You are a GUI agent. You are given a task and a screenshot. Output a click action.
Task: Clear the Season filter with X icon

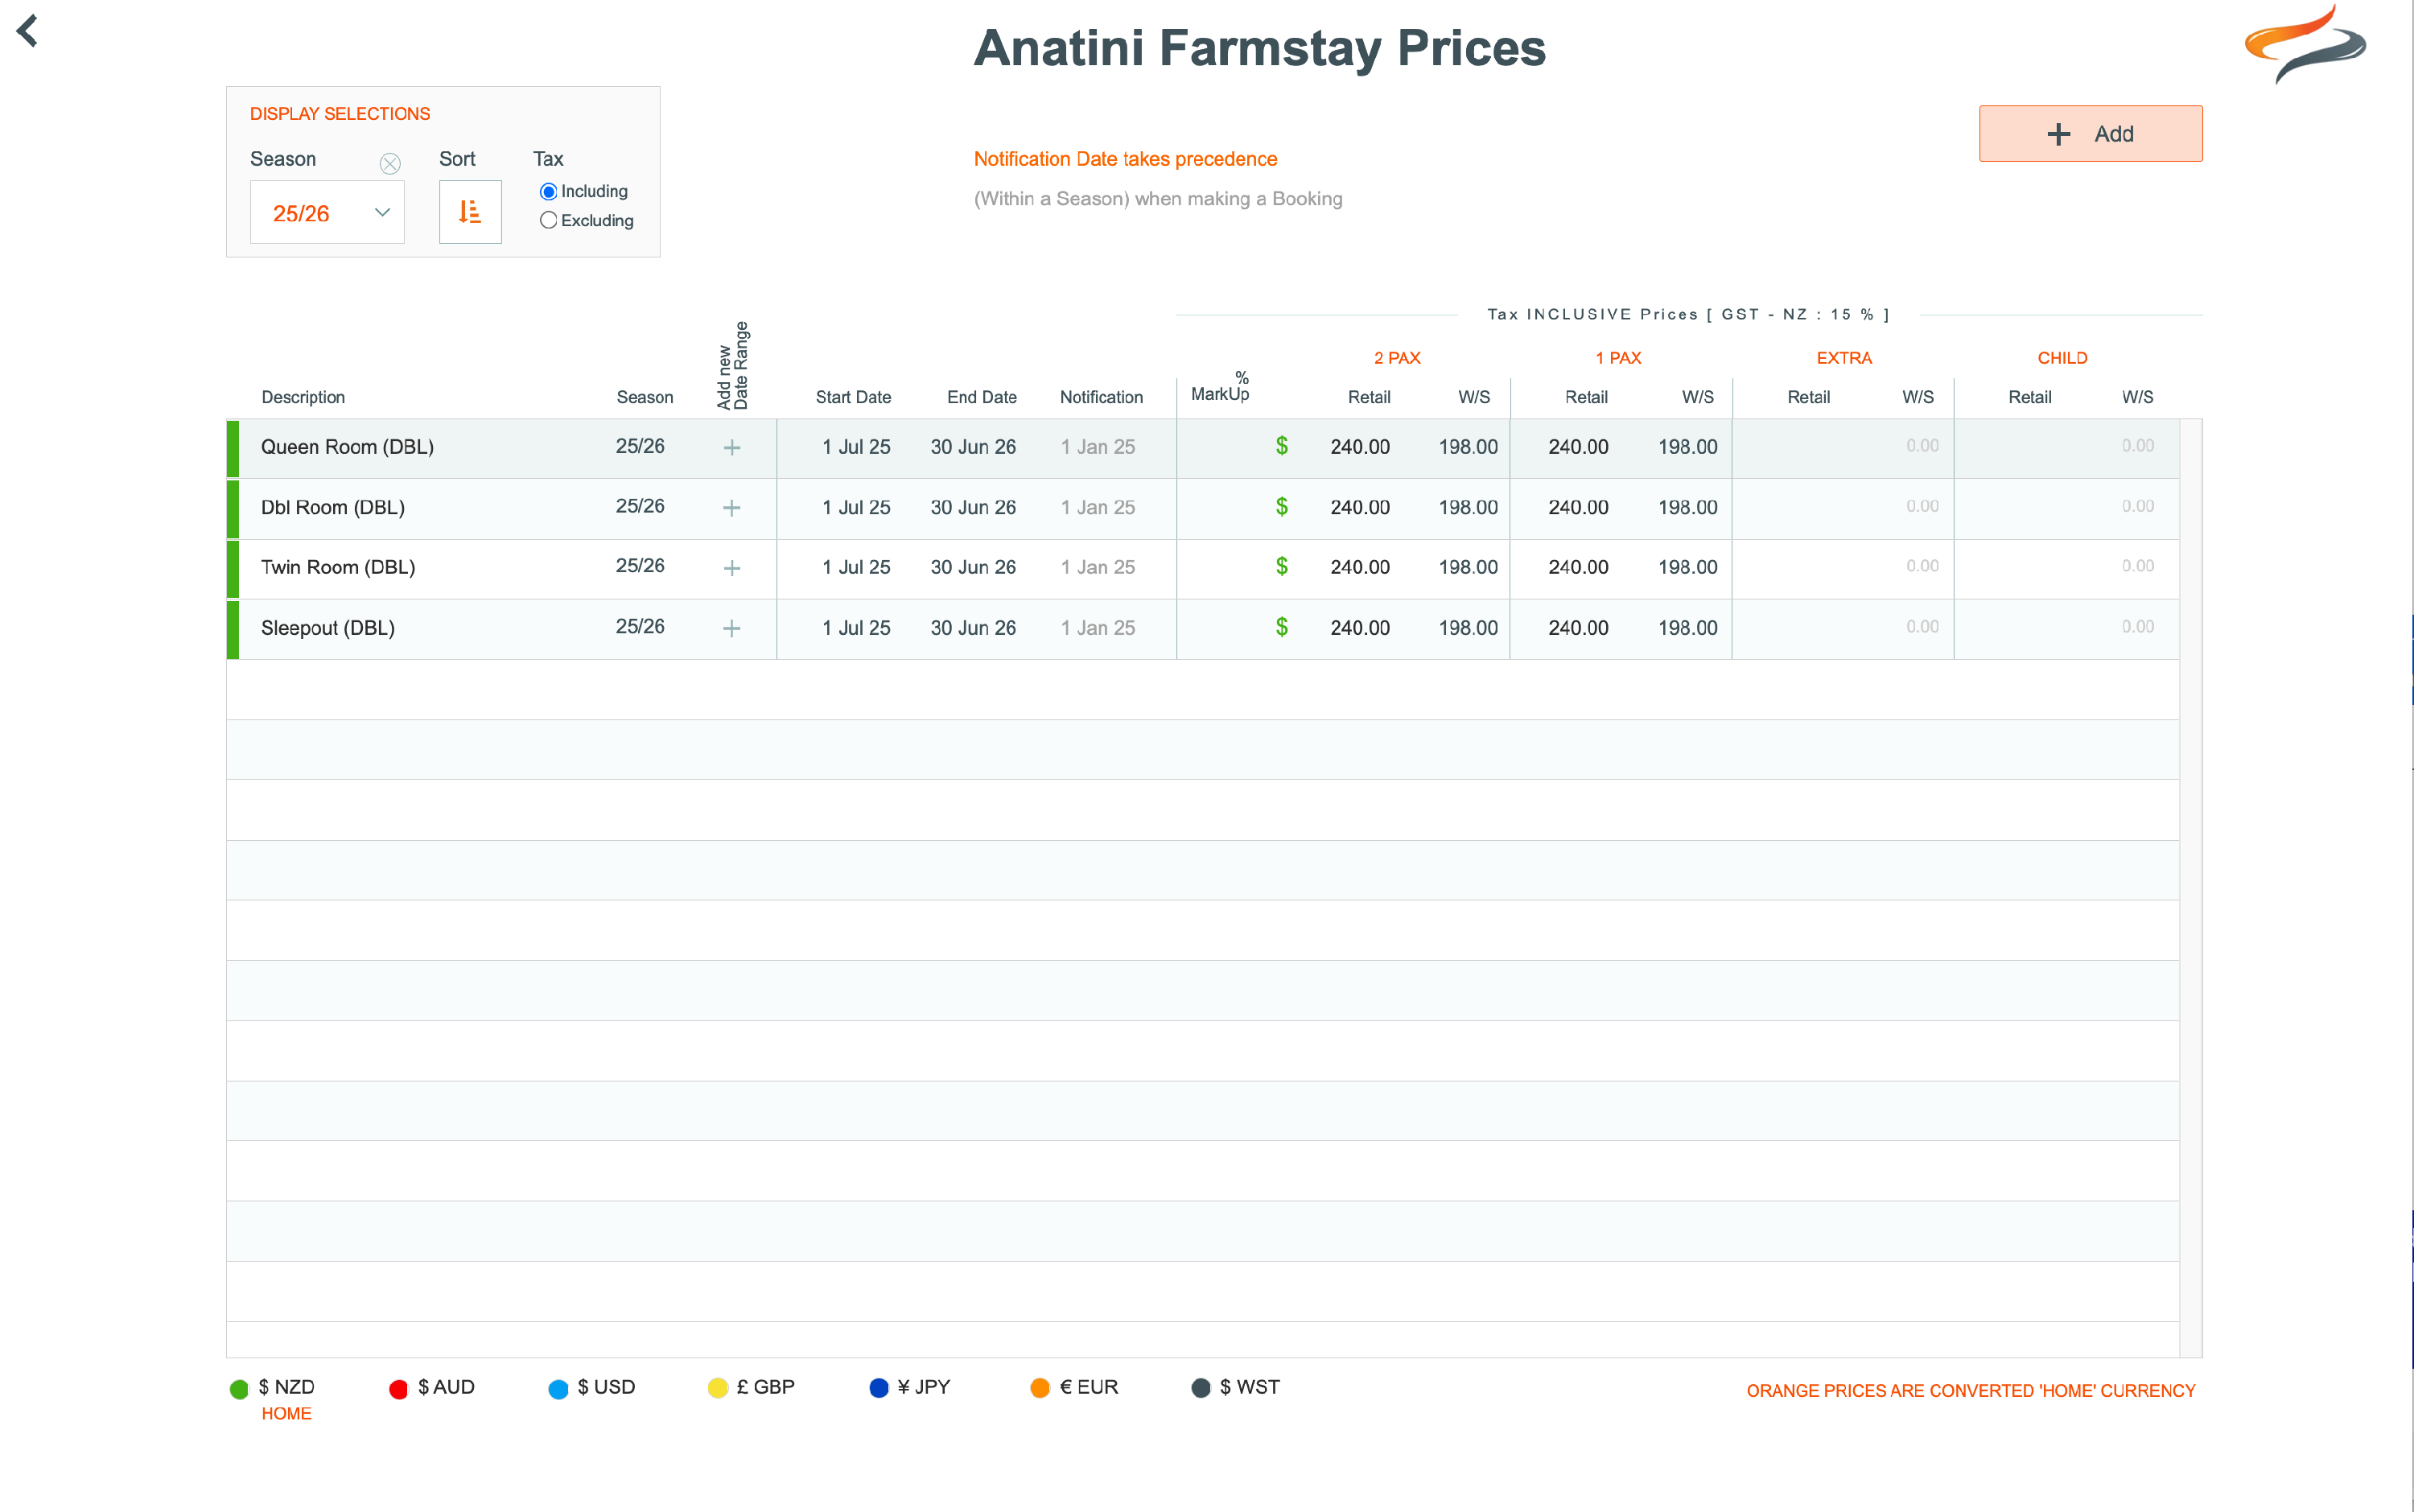point(390,163)
